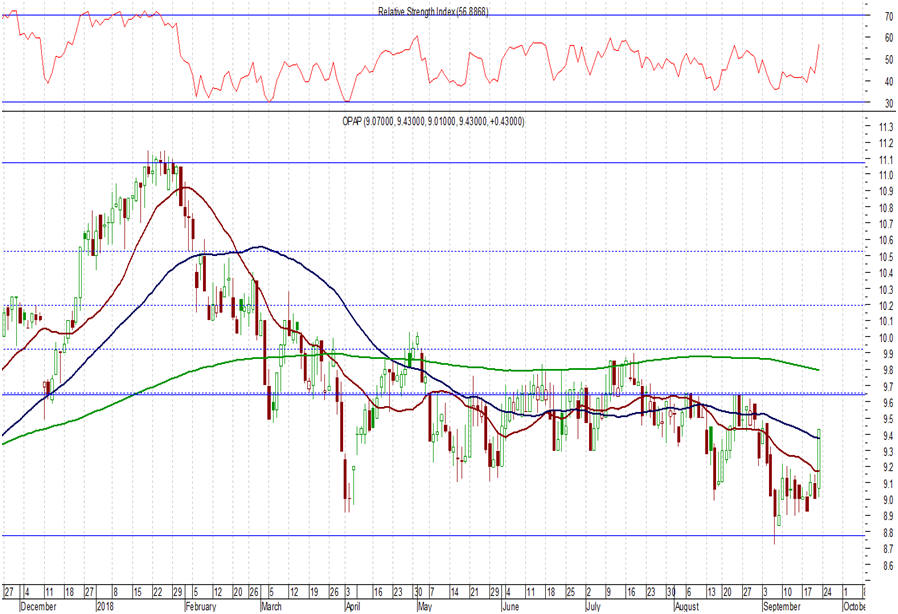Click the RSI axis label 40
The height and width of the screenshot is (614, 898).
point(889,81)
